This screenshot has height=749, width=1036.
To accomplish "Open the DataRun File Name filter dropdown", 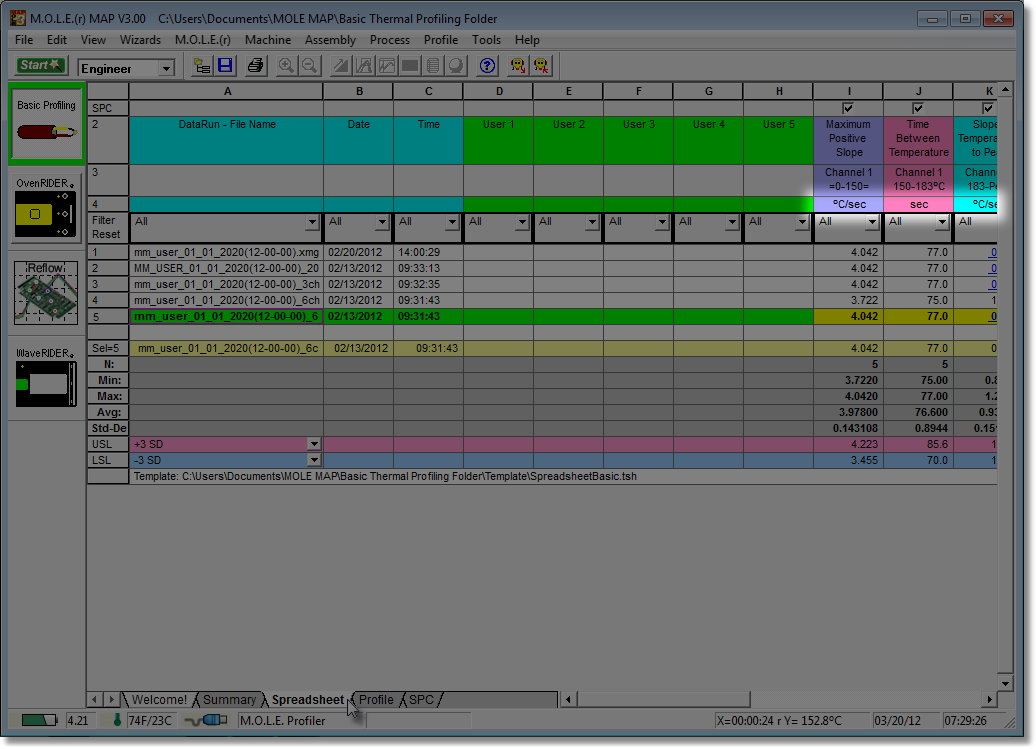I will coord(313,222).
